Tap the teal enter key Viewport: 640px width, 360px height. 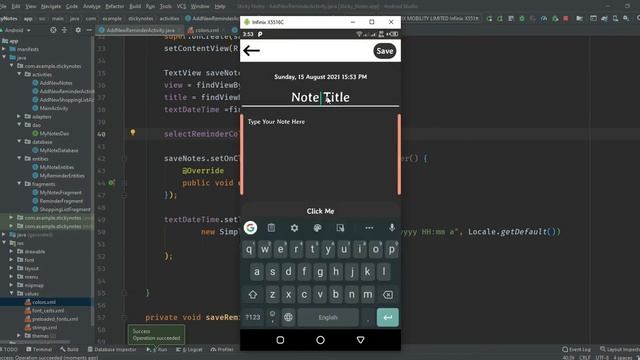pyautogui.click(x=388, y=317)
